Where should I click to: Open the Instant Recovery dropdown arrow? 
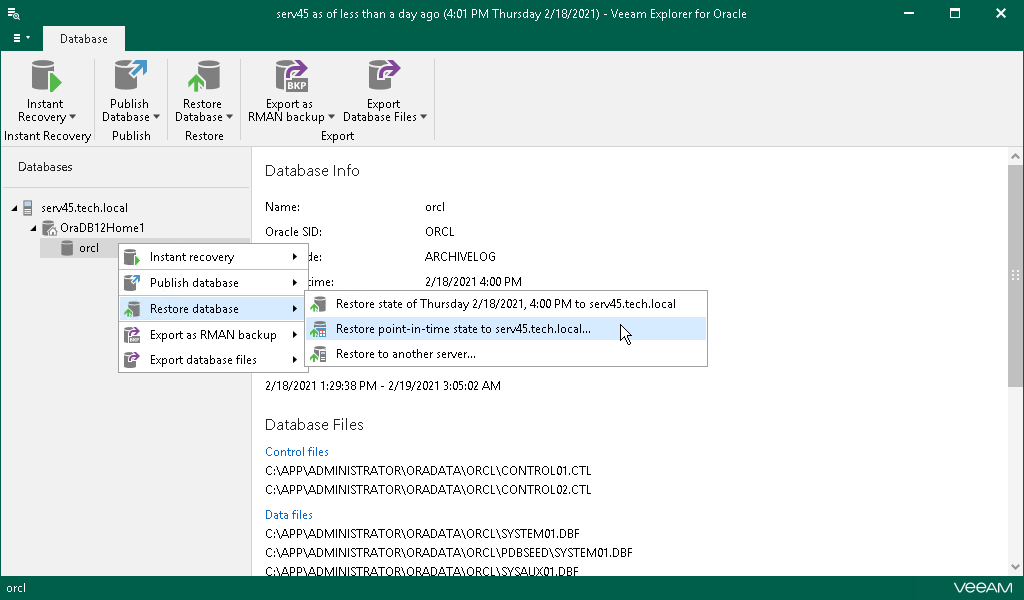tap(72, 117)
